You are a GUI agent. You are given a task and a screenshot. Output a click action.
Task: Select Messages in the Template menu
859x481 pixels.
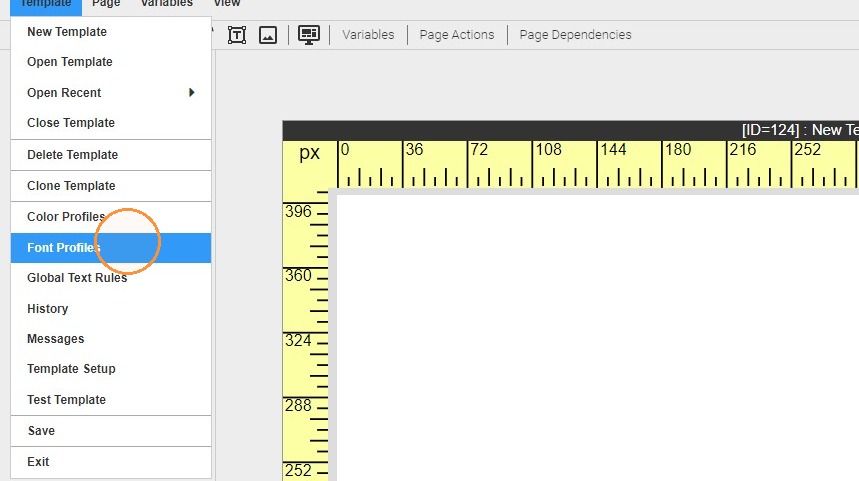point(111,339)
